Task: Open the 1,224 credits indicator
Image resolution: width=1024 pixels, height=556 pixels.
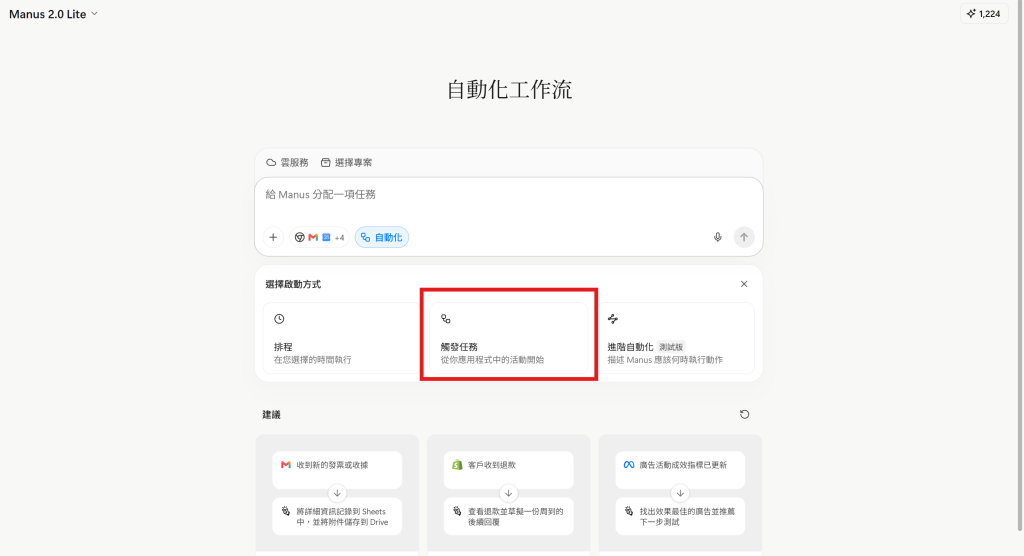Action: pyautogui.click(x=984, y=14)
